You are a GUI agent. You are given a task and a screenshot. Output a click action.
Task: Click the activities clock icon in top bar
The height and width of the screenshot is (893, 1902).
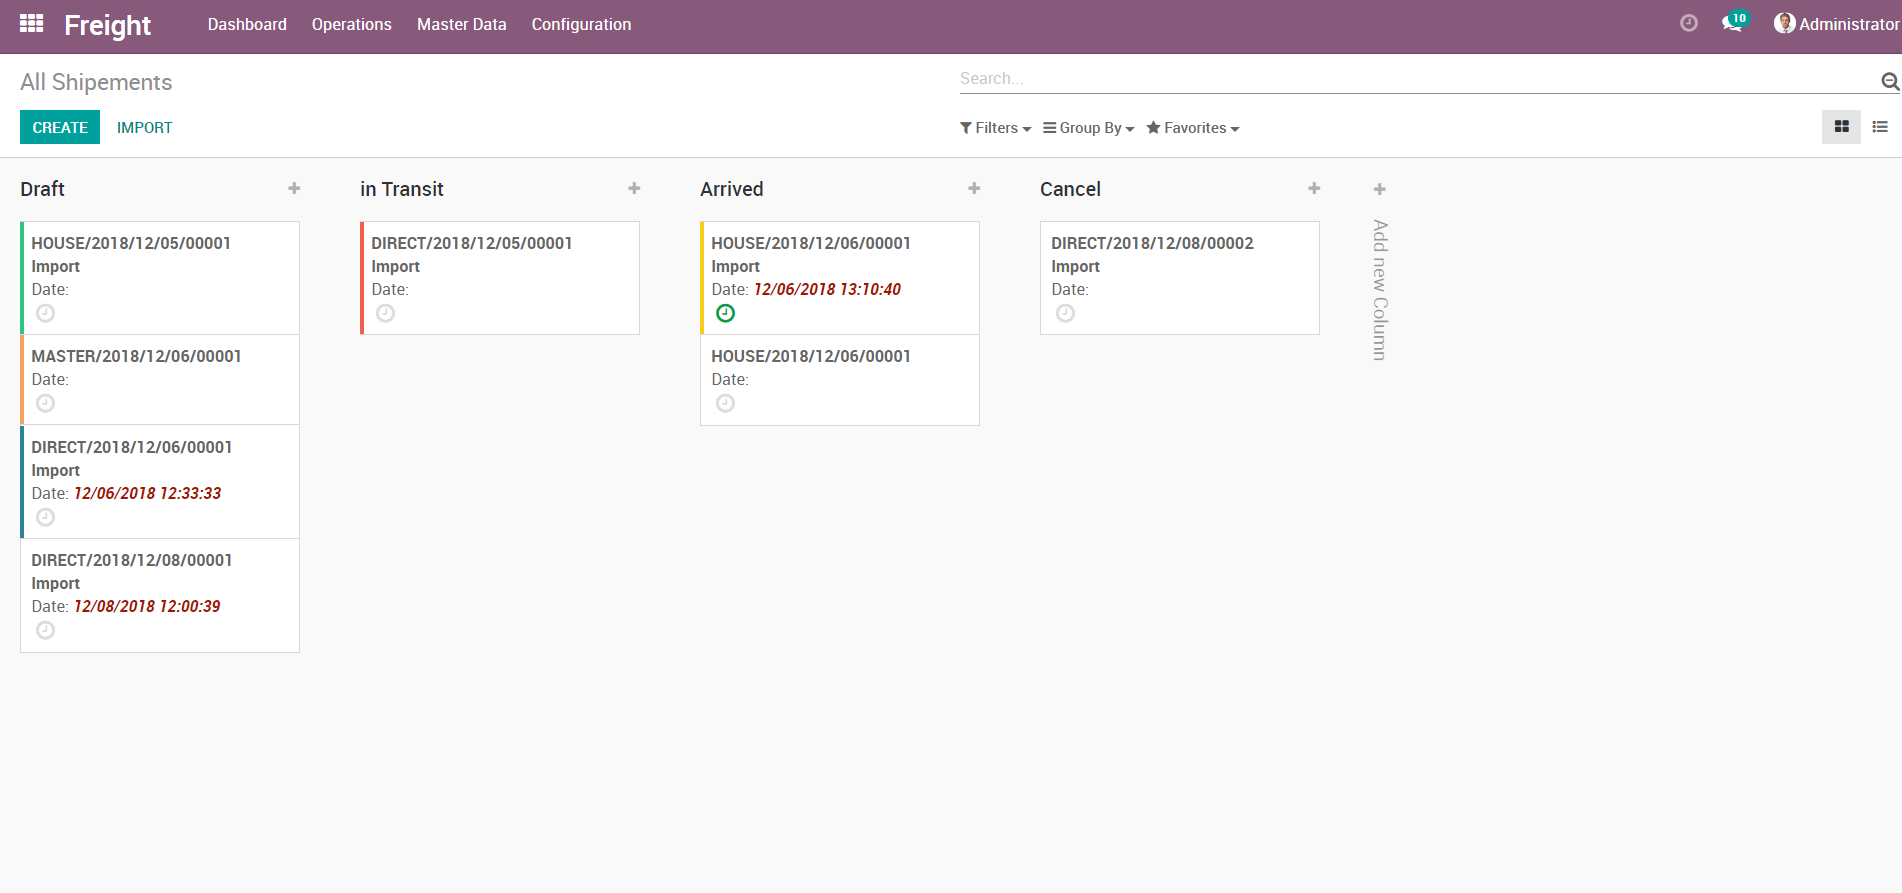[x=1688, y=23]
